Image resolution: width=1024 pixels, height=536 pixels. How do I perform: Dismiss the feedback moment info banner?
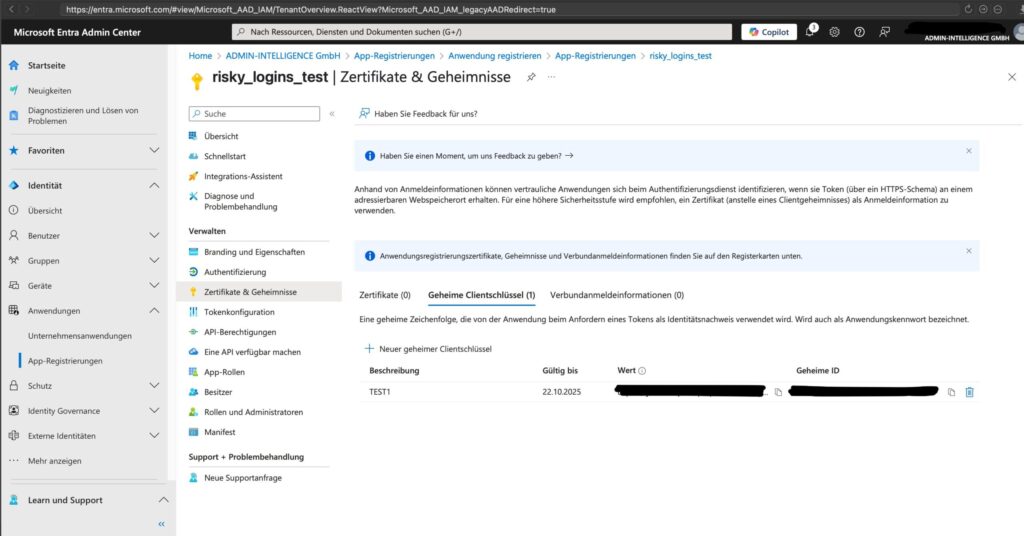click(968, 151)
